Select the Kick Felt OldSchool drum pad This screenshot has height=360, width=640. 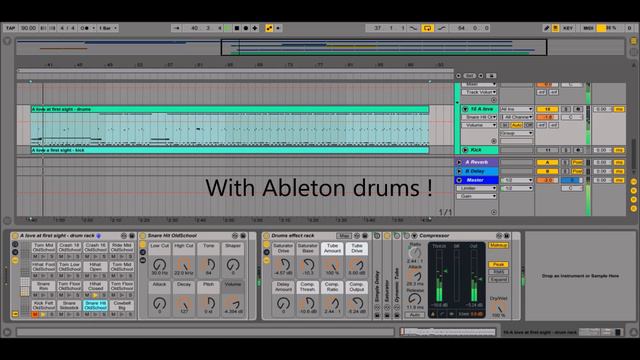44,305
